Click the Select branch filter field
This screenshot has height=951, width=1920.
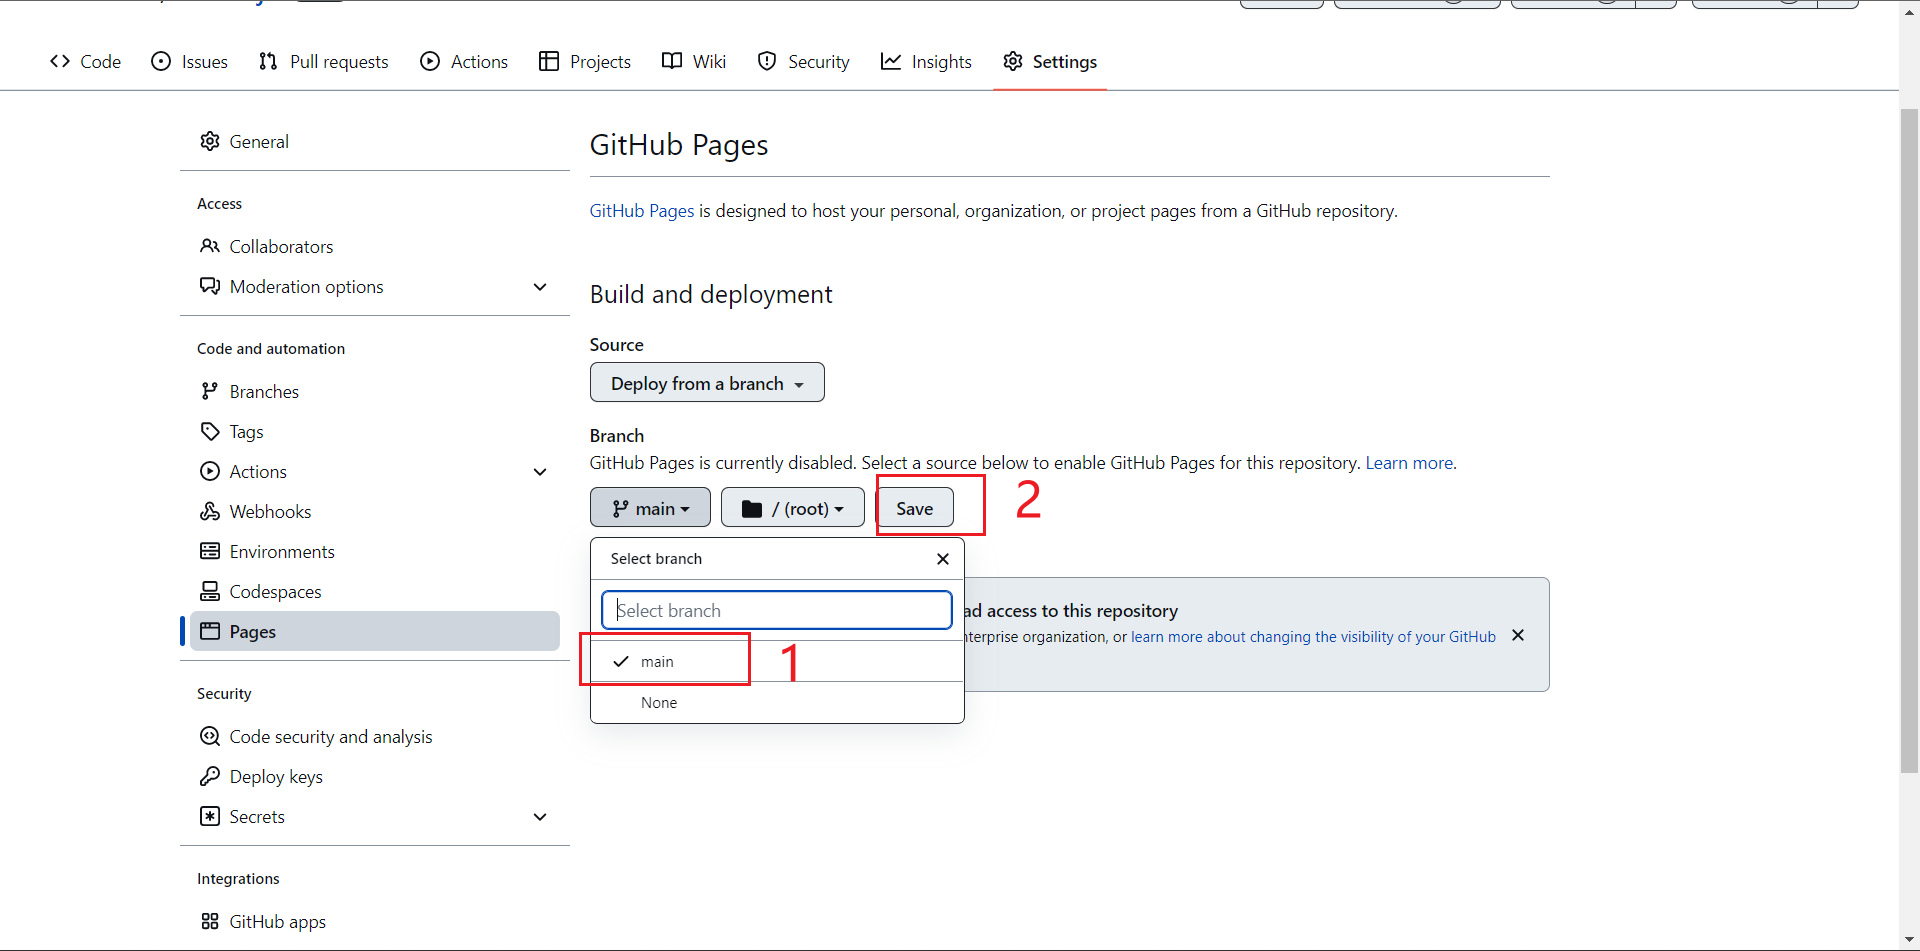click(x=777, y=610)
